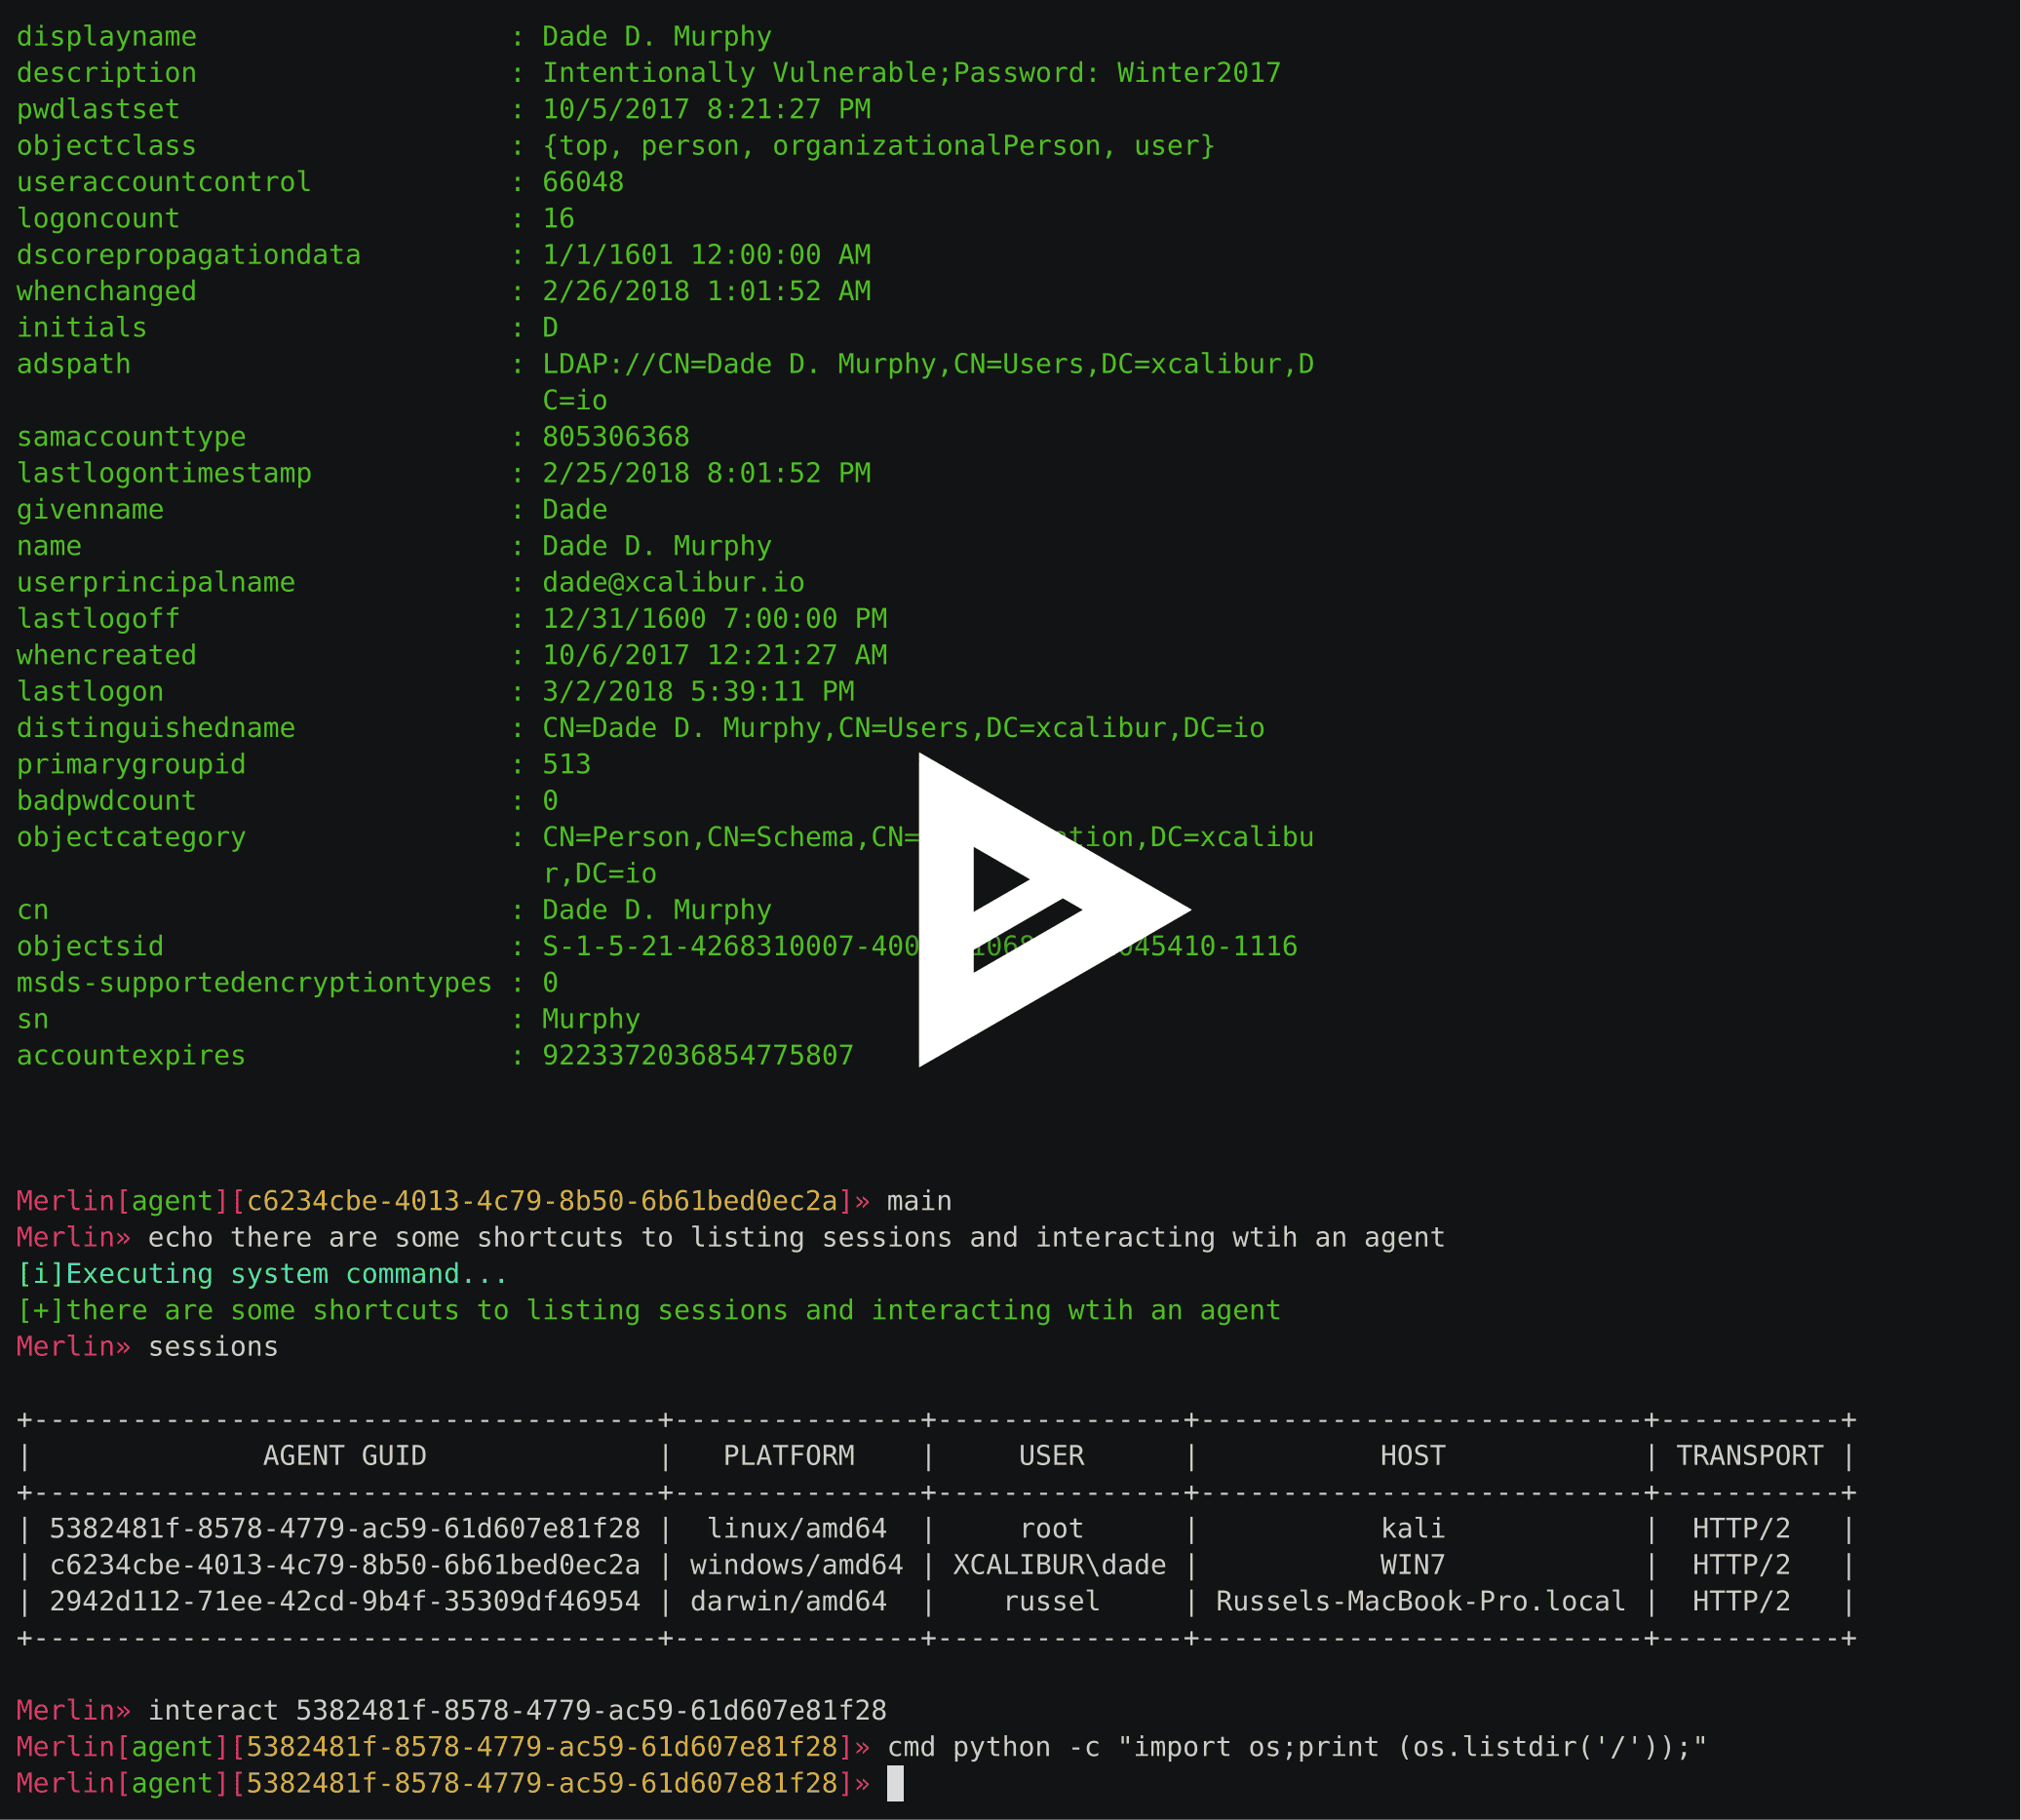Image resolution: width=2021 pixels, height=1820 pixels.
Task: Click the 'linux/amd64' platform cell
Action: (x=797, y=1528)
